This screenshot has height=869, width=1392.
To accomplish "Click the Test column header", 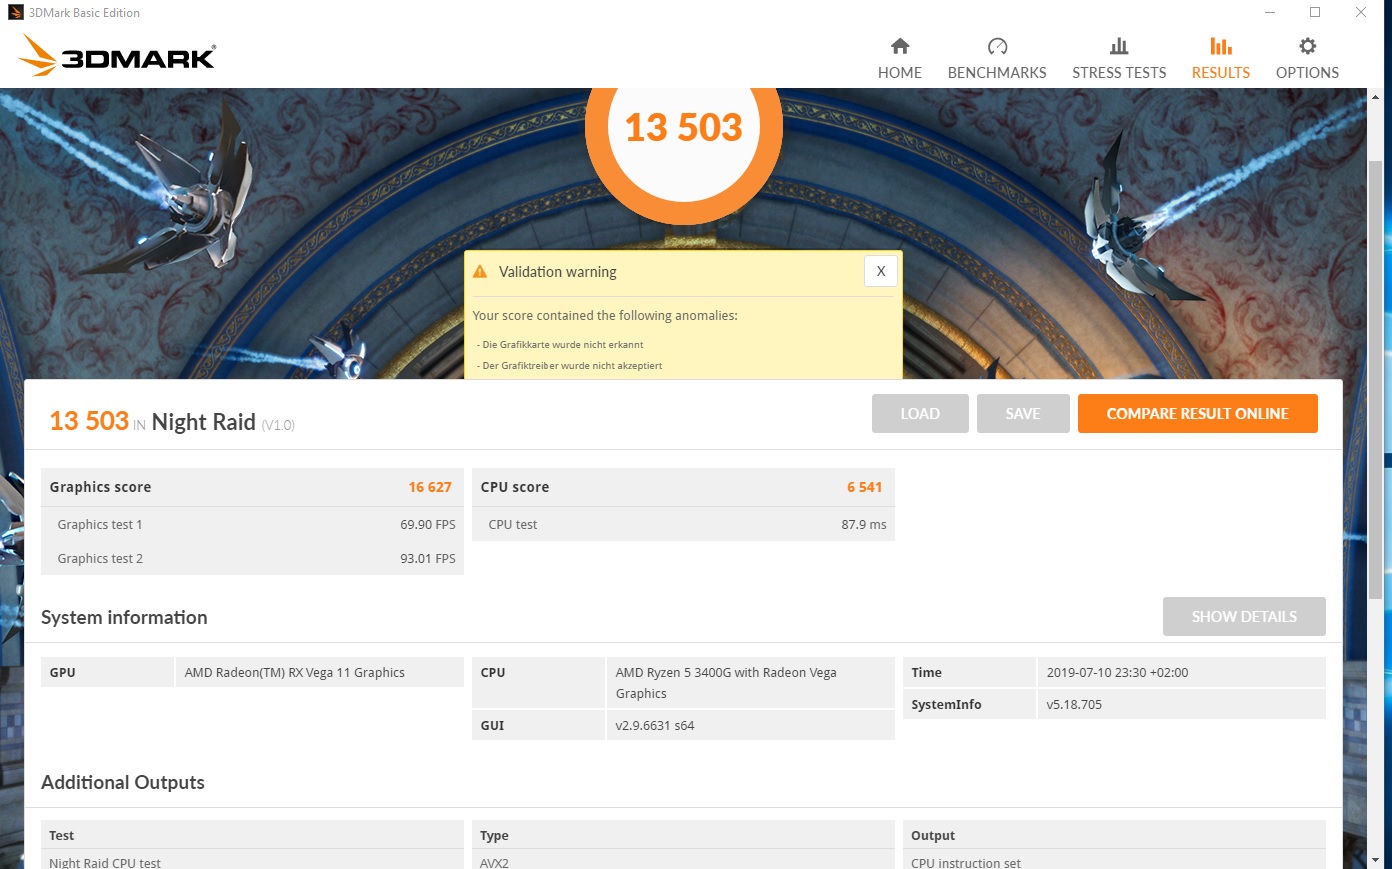I will click(62, 835).
